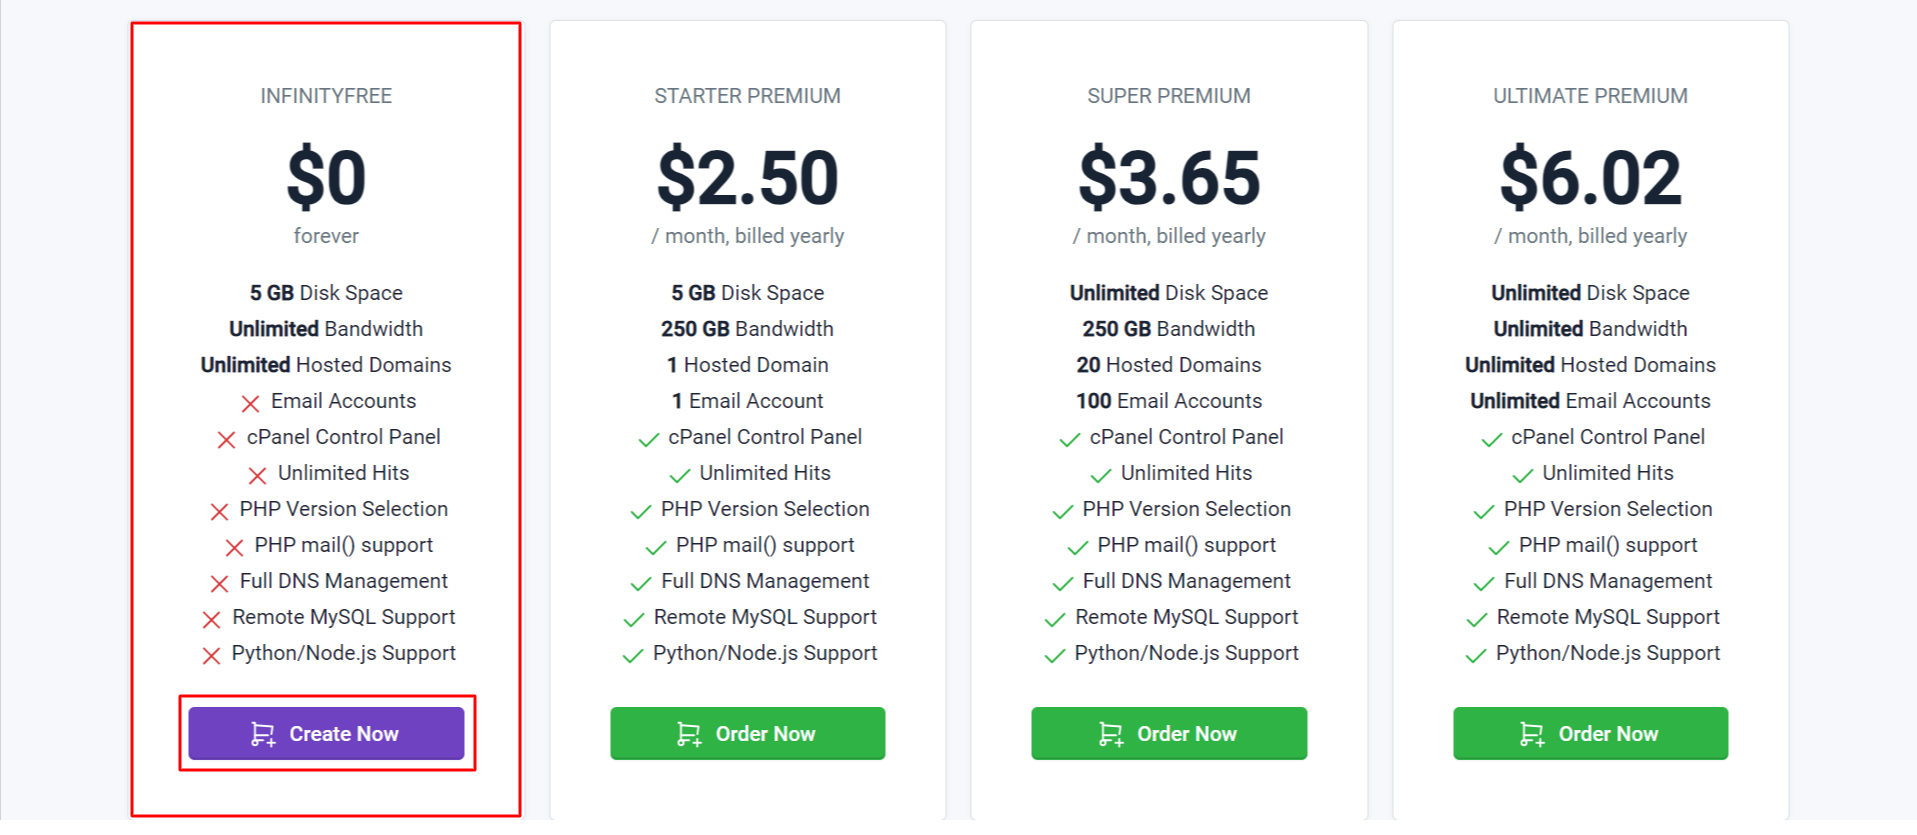Image resolution: width=1917 pixels, height=835 pixels.
Task: Click the red X beside InfinityFree Email Accounts
Action: (x=250, y=403)
